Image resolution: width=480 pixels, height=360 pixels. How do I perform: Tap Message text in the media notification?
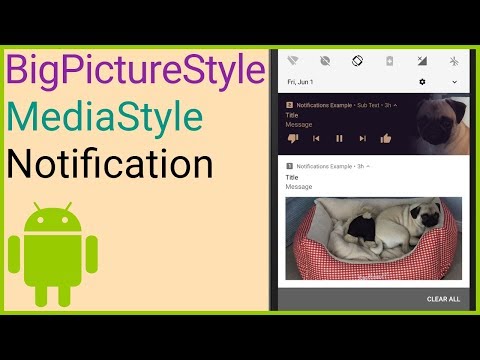(x=299, y=125)
